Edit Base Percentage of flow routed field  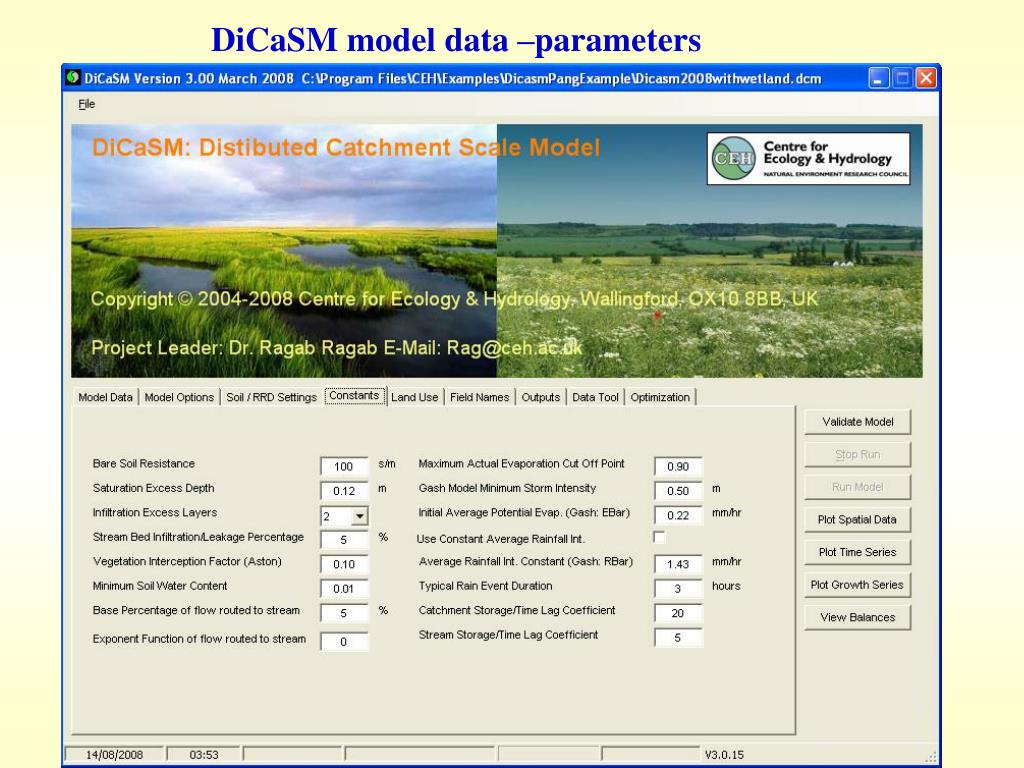point(344,613)
